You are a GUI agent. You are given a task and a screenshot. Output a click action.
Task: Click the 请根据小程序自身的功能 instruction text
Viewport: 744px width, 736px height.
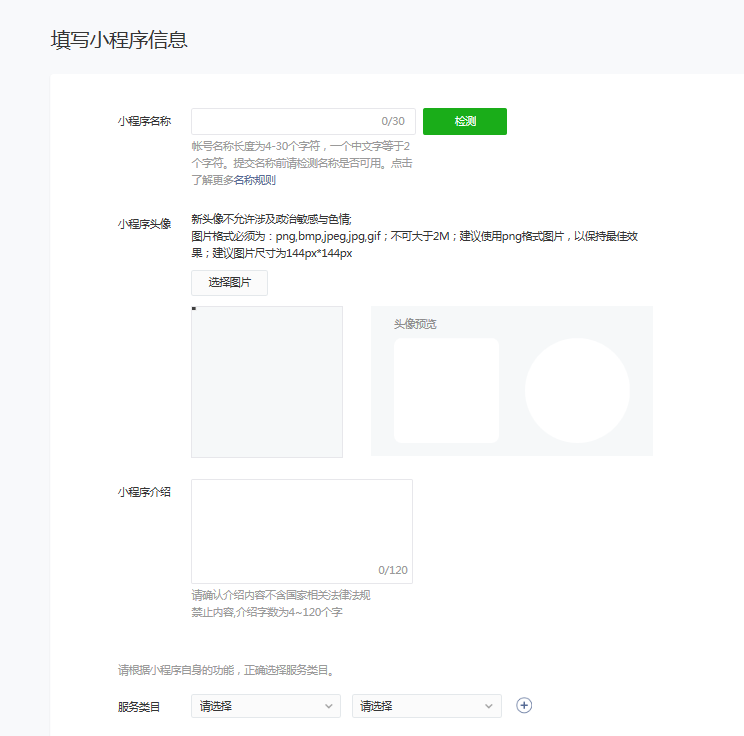click(226, 670)
